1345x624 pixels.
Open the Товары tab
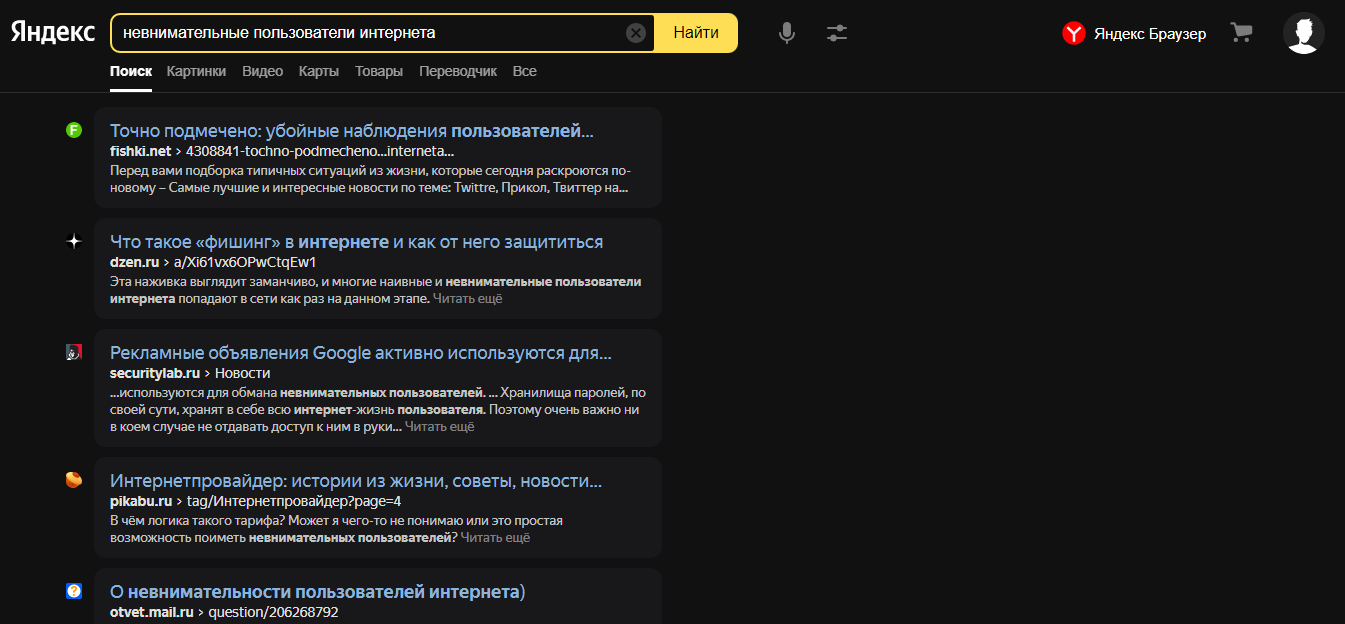point(379,71)
